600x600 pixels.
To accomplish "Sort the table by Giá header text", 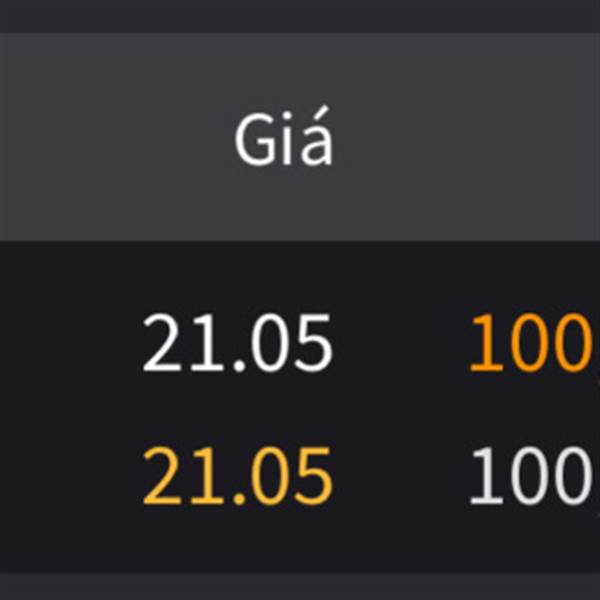I will point(284,137).
